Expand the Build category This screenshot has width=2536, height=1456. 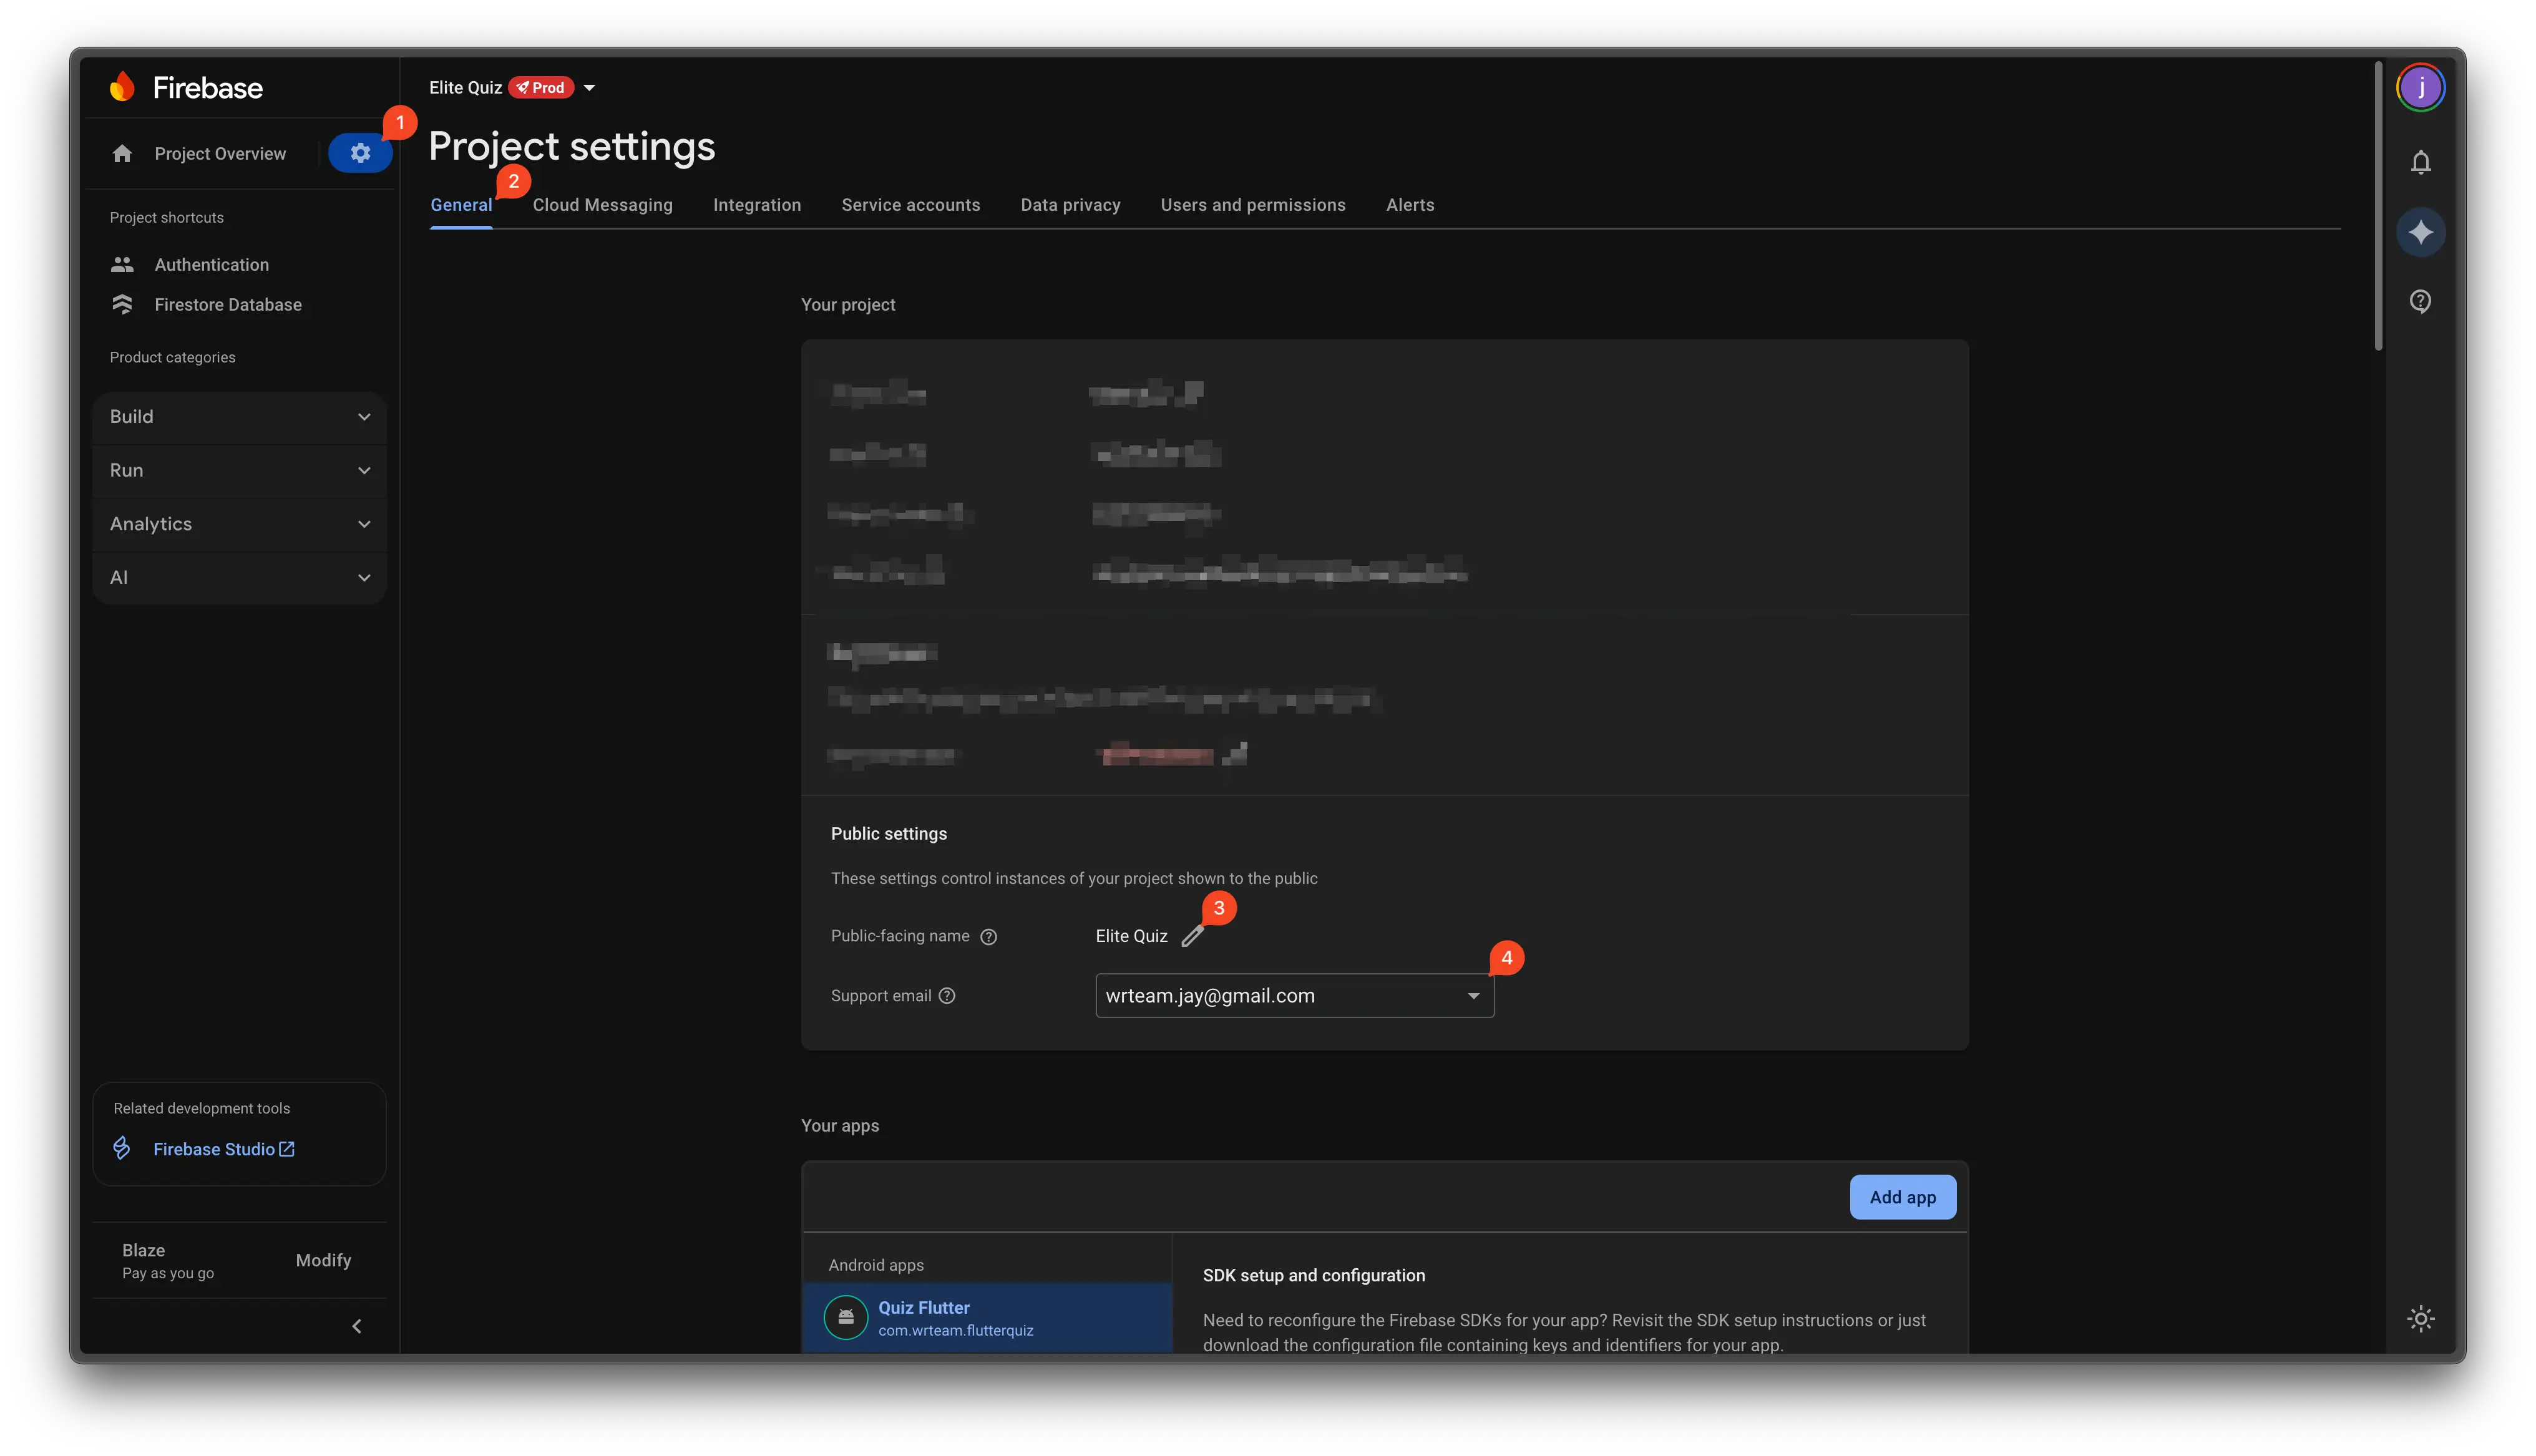[x=239, y=417]
